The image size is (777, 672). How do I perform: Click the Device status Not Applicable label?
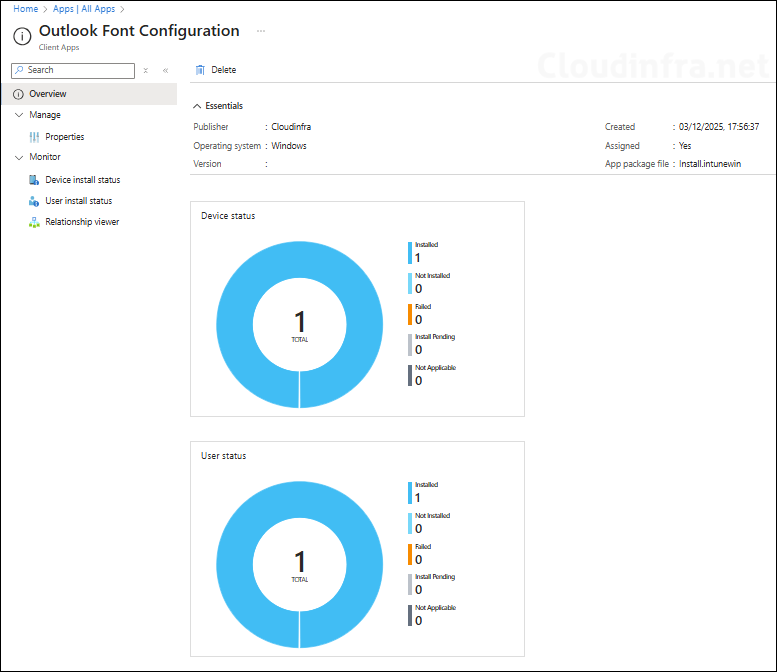click(436, 368)
